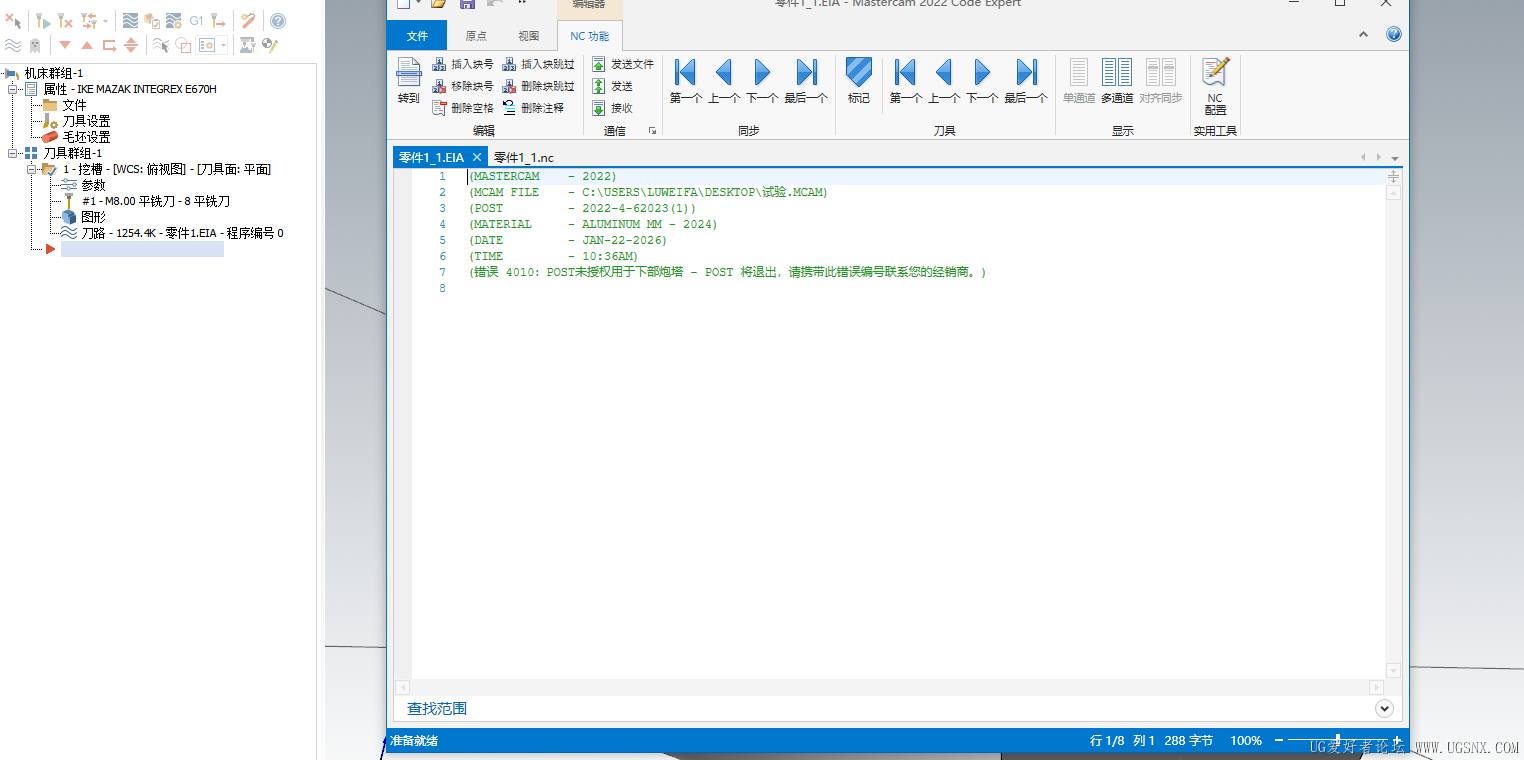Click the 标记 (Mark) sync icon
Screen dimensions: 1524x760
click(859, 82)
